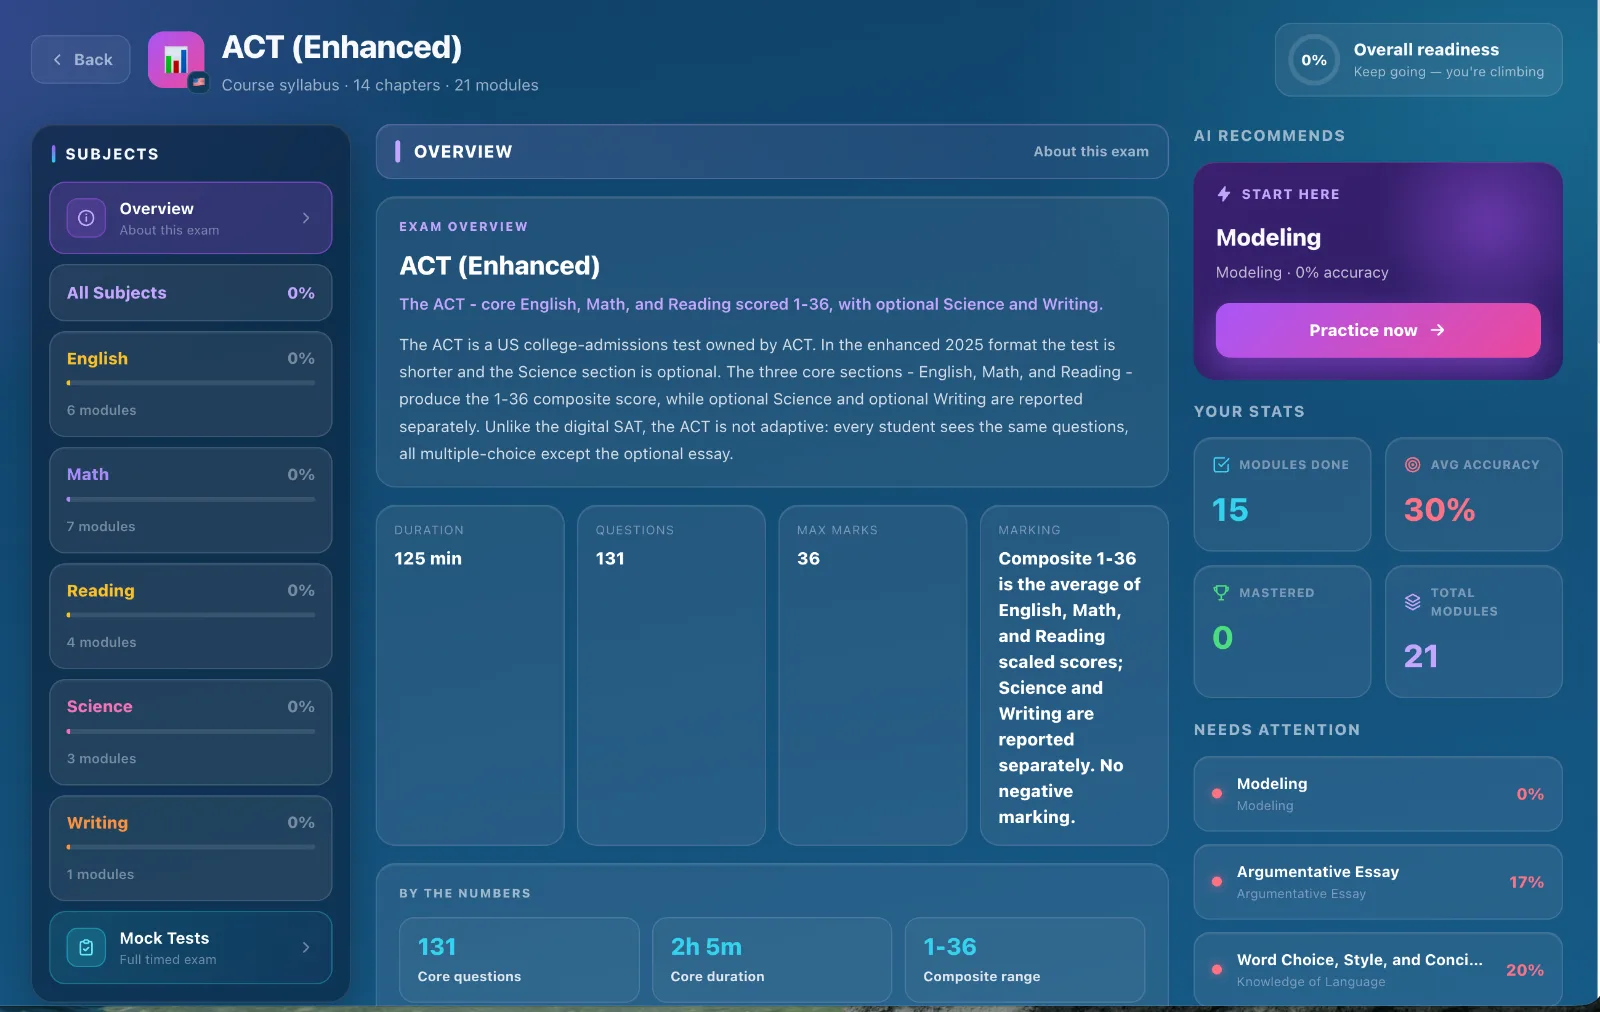Click the Max Marks 36 card
This screenshot has height=1012, width=1600.
click(873, 675)
